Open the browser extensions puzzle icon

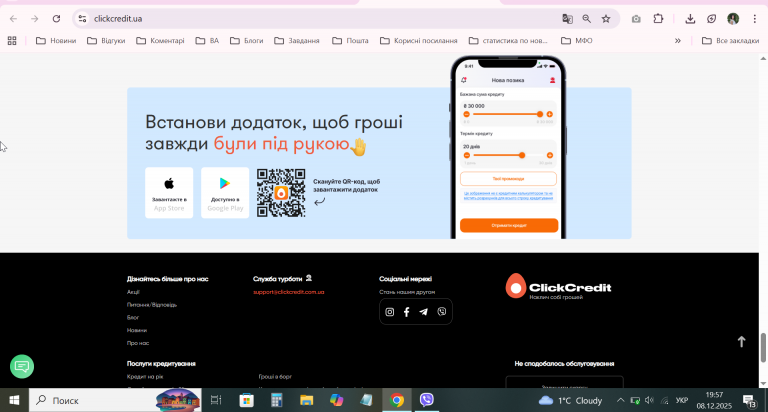(x=658, y=19)
